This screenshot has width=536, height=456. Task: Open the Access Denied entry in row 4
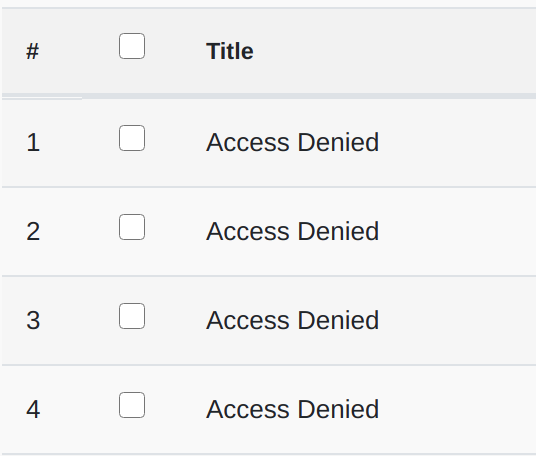(293, 409)
